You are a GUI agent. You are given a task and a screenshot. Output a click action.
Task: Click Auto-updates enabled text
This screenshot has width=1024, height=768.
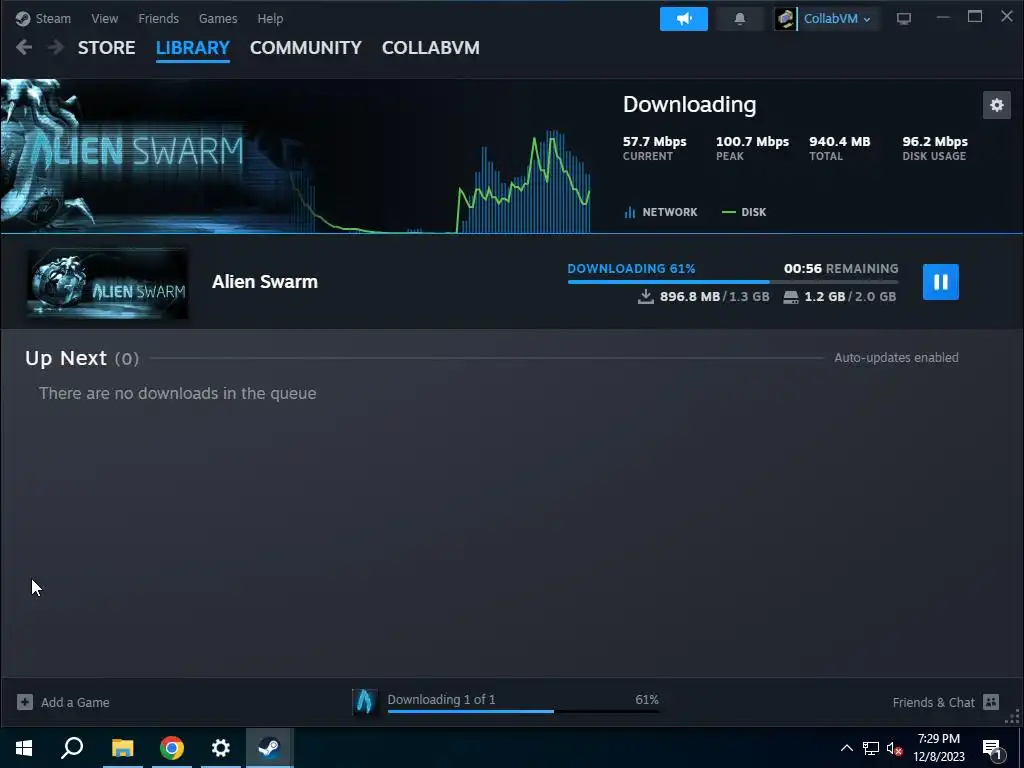tap(896, 357)
